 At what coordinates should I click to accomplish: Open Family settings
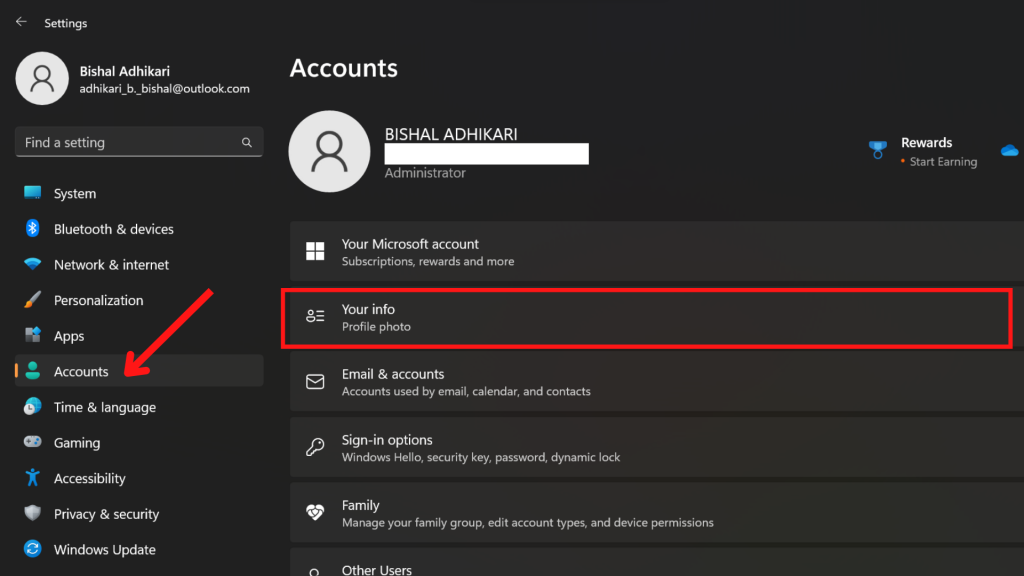657,513
